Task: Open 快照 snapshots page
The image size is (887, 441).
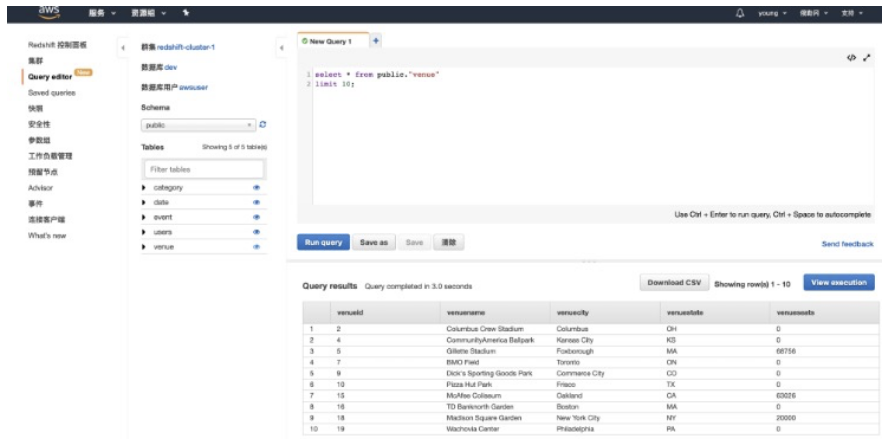Action: (x=36, y=109)
